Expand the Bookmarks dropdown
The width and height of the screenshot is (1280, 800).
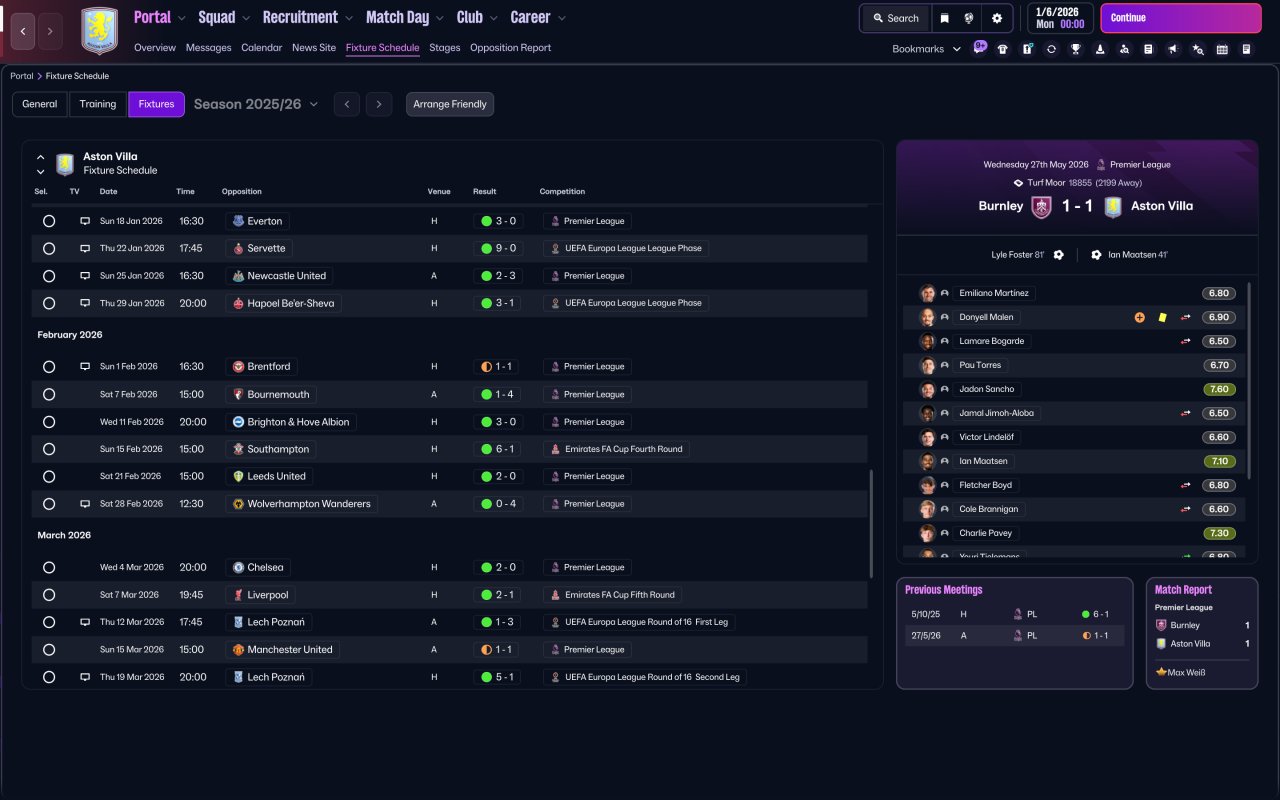(926, 49)
